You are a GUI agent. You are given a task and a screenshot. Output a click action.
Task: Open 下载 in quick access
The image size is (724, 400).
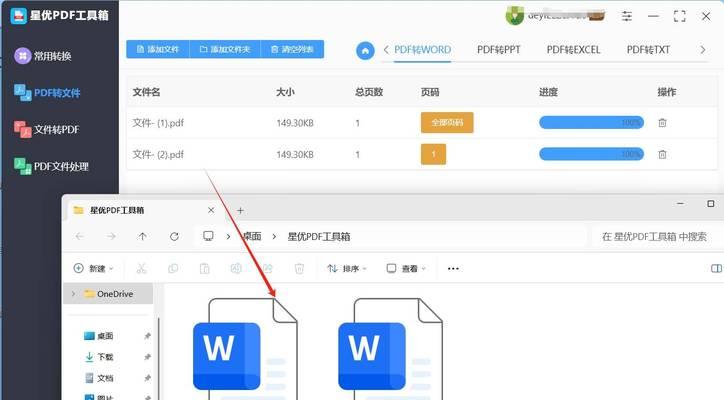pyautogui.click(x=98, y=357)
